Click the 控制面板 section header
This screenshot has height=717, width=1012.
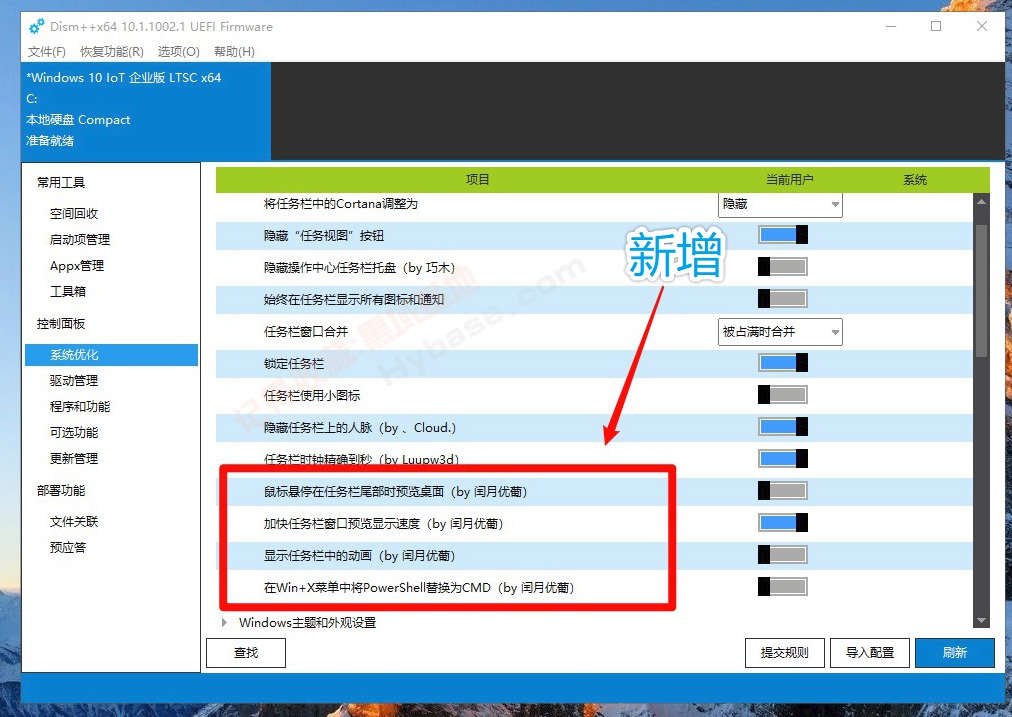61,323
